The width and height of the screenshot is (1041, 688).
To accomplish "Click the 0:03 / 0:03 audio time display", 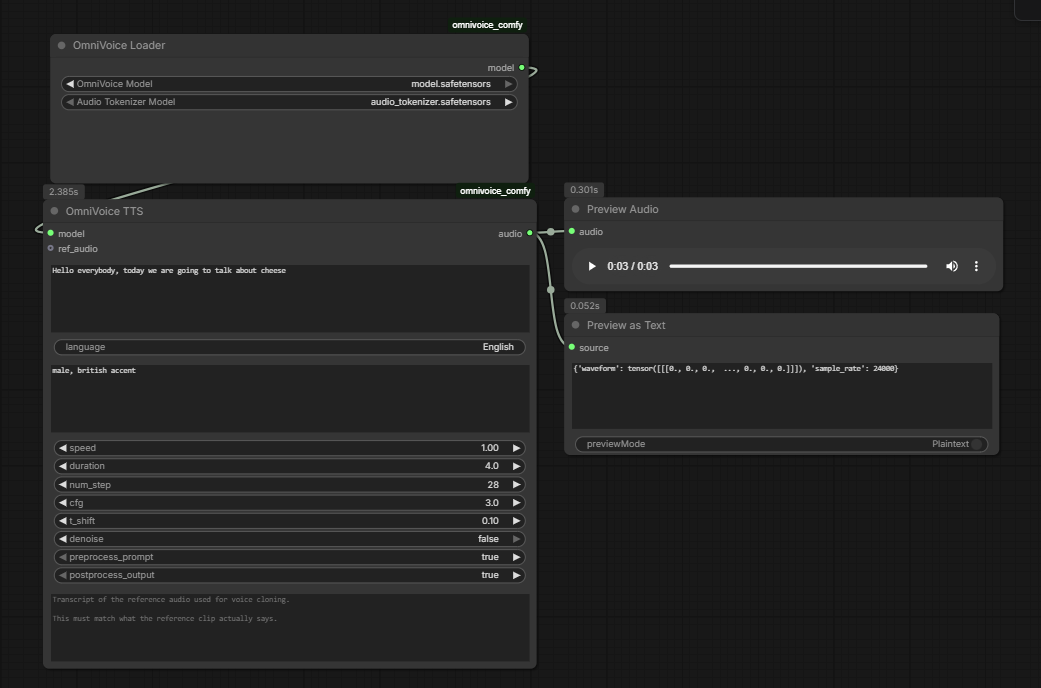I will [x=633, y=266].
